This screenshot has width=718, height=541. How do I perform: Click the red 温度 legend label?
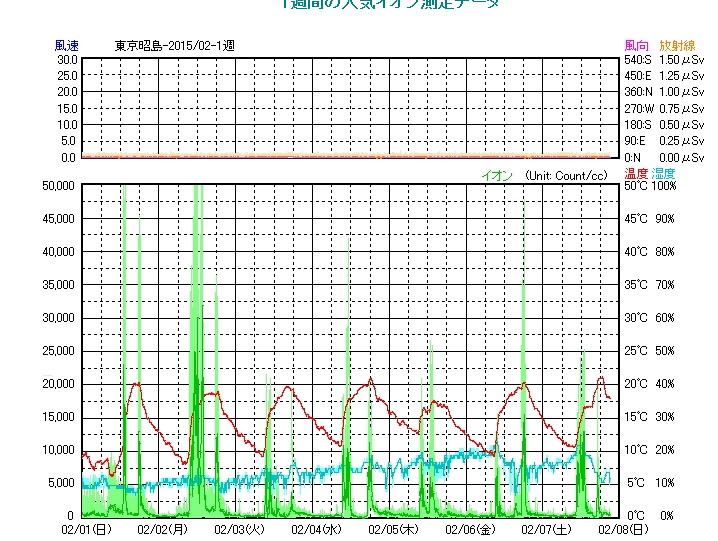coord(636,174)
